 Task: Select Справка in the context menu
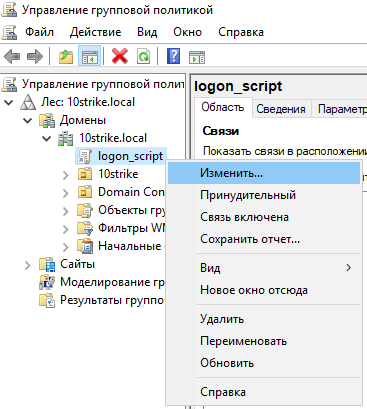pyautogui.click(x=264, y=392)
